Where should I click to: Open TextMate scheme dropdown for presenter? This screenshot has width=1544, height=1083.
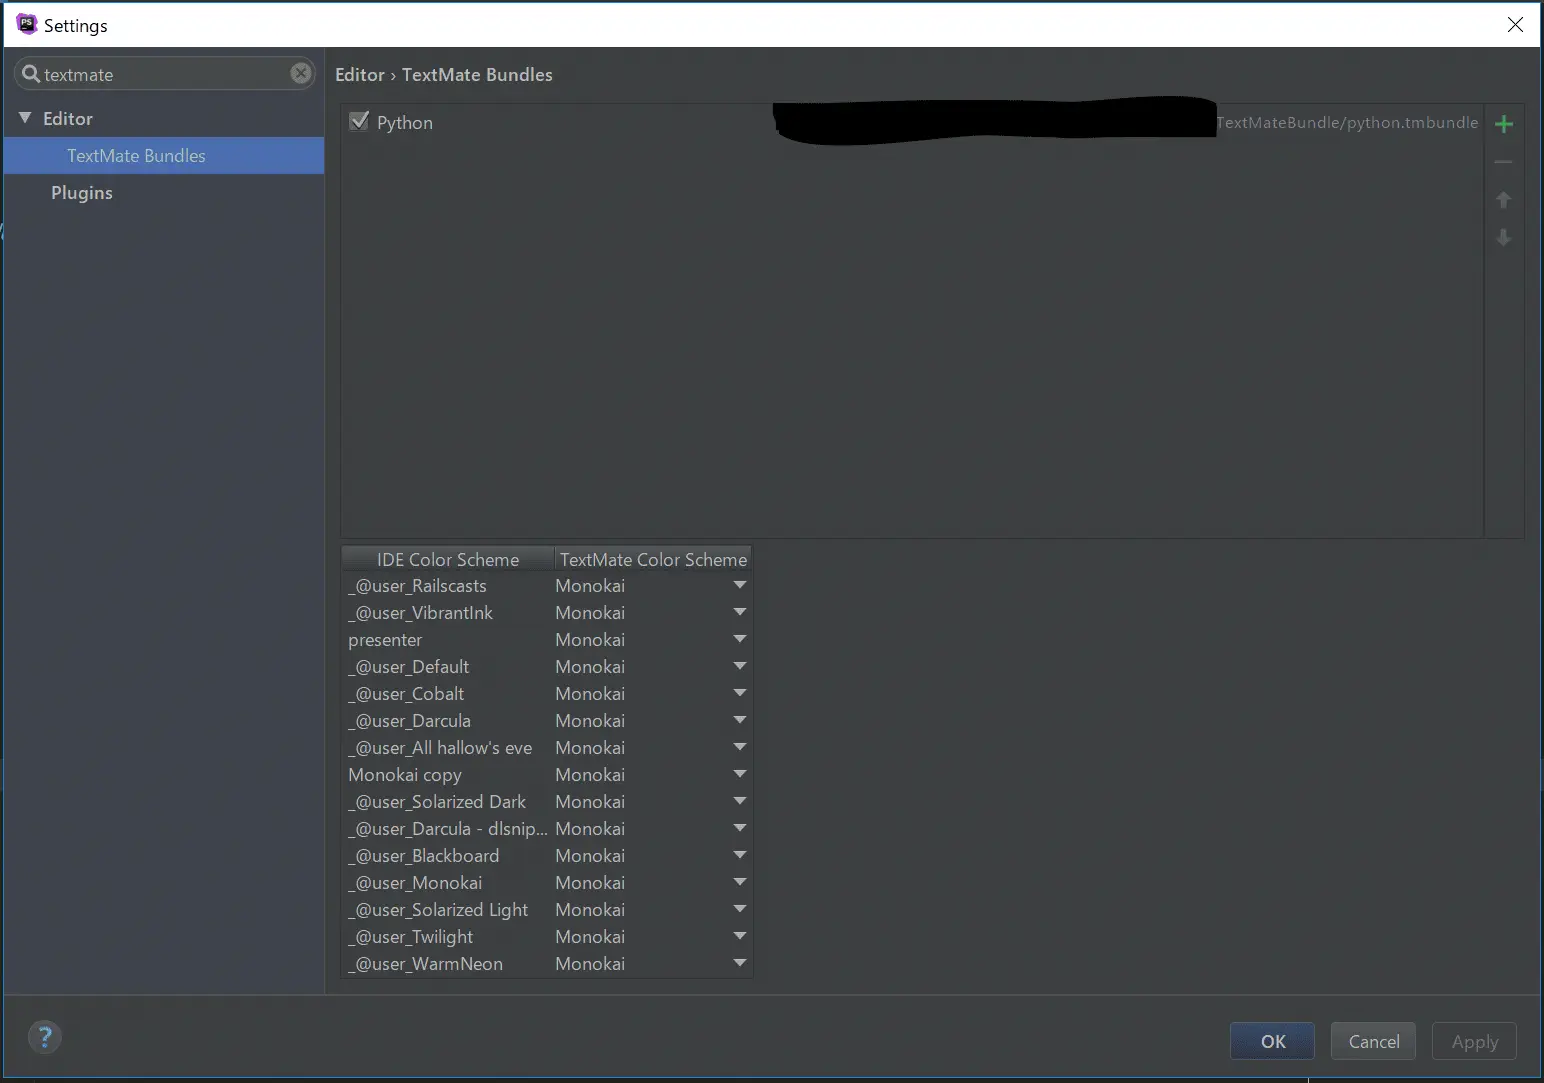(x=739, y=639)
